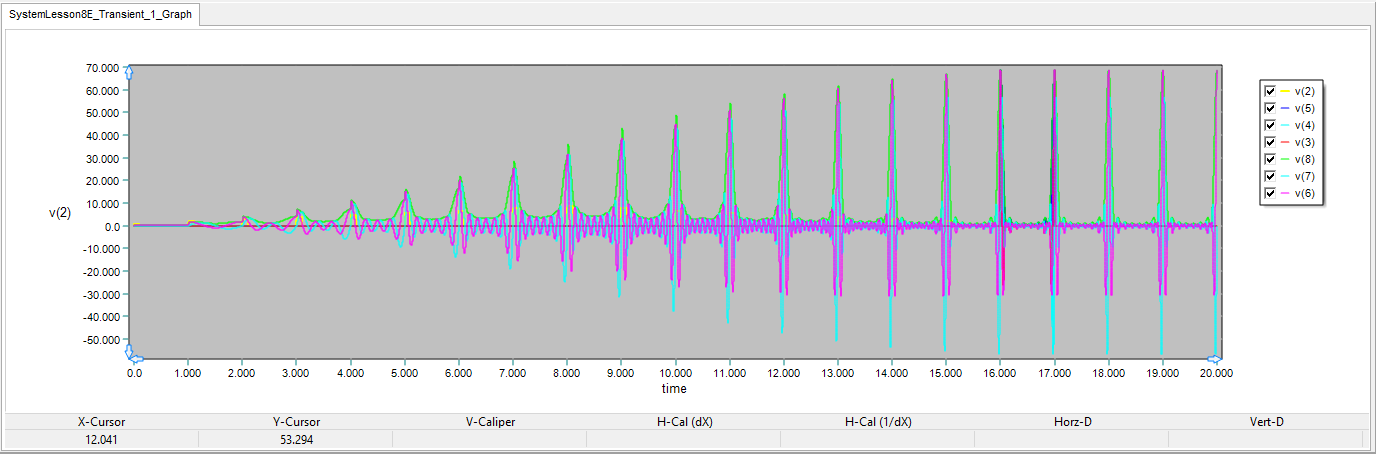Click the V-Caliper status column header
This screenshot has width=1376, height=454.
click(x=490, y=422)
